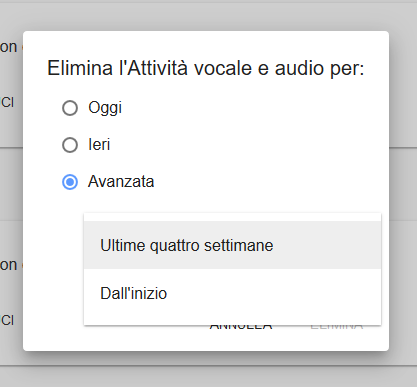Viewport: 417px width, 387px height.
Task: Click the "Oggi" label text
Action: pyautogui.click(x=105, y=108)
